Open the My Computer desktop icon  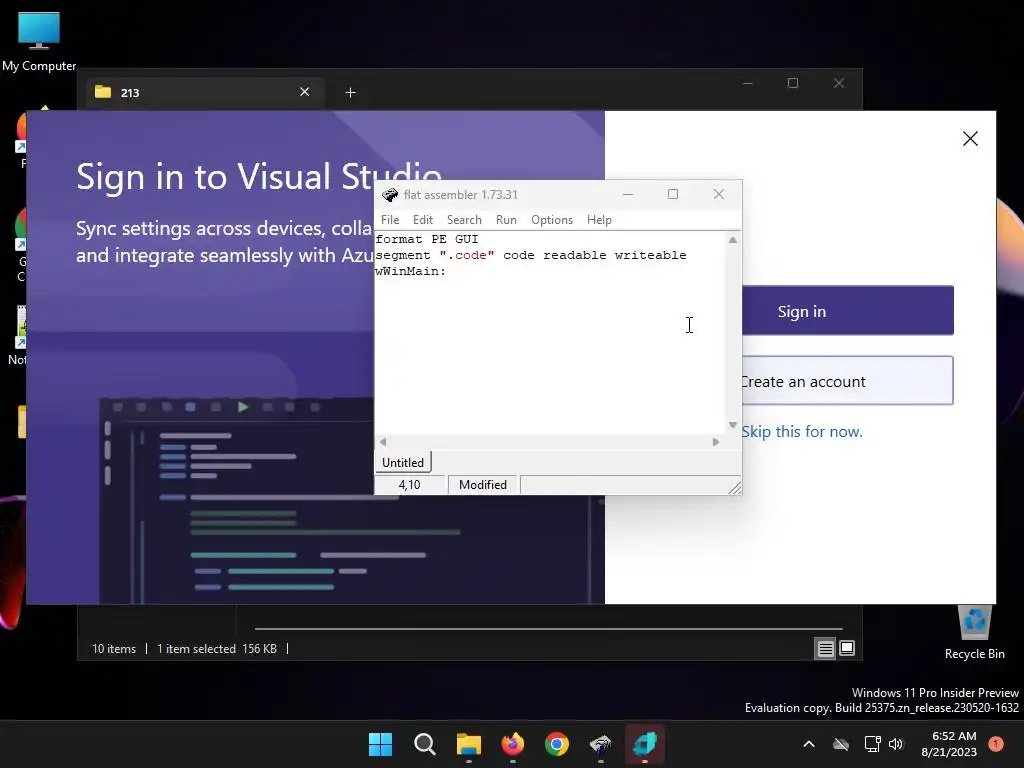coord(39,41)
